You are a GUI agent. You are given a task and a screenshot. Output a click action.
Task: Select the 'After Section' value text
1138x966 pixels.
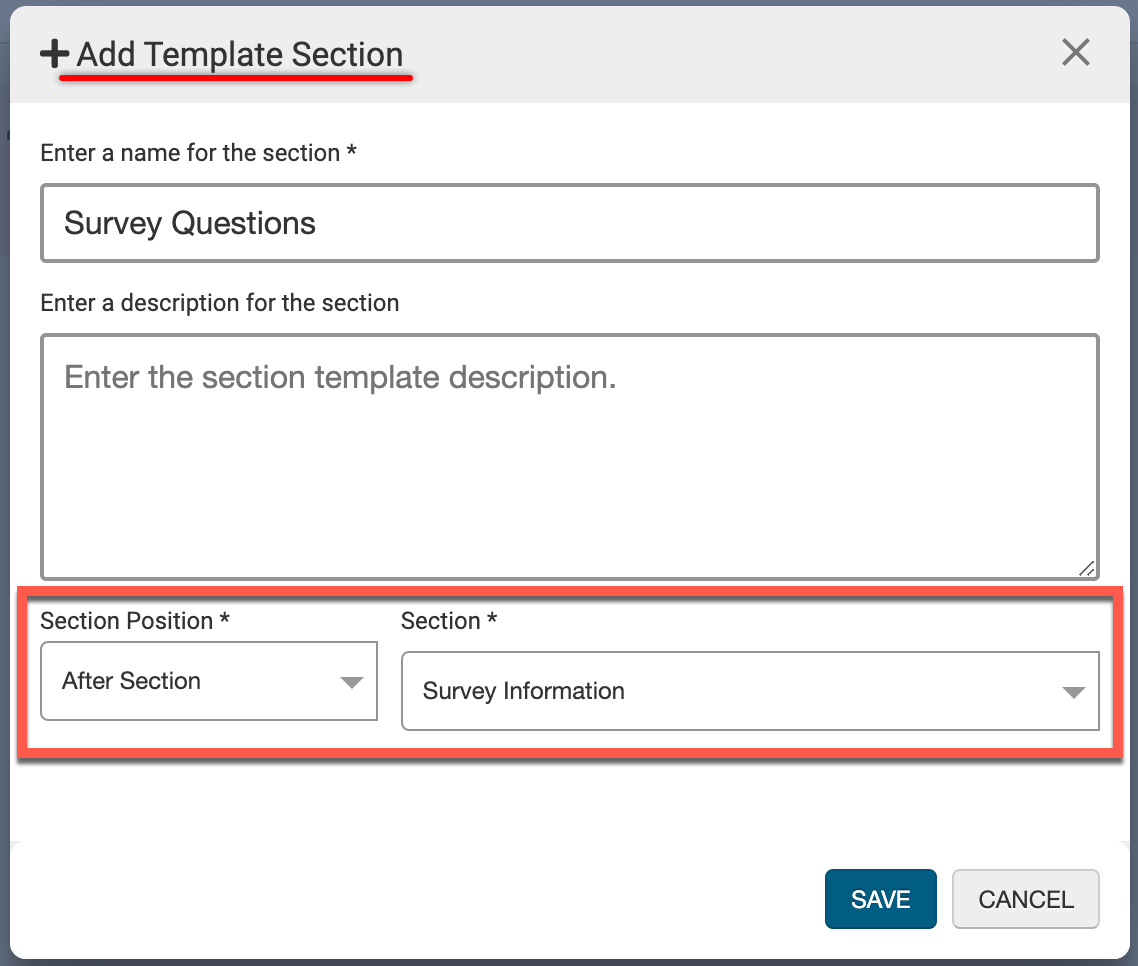(x=131, y=681)
